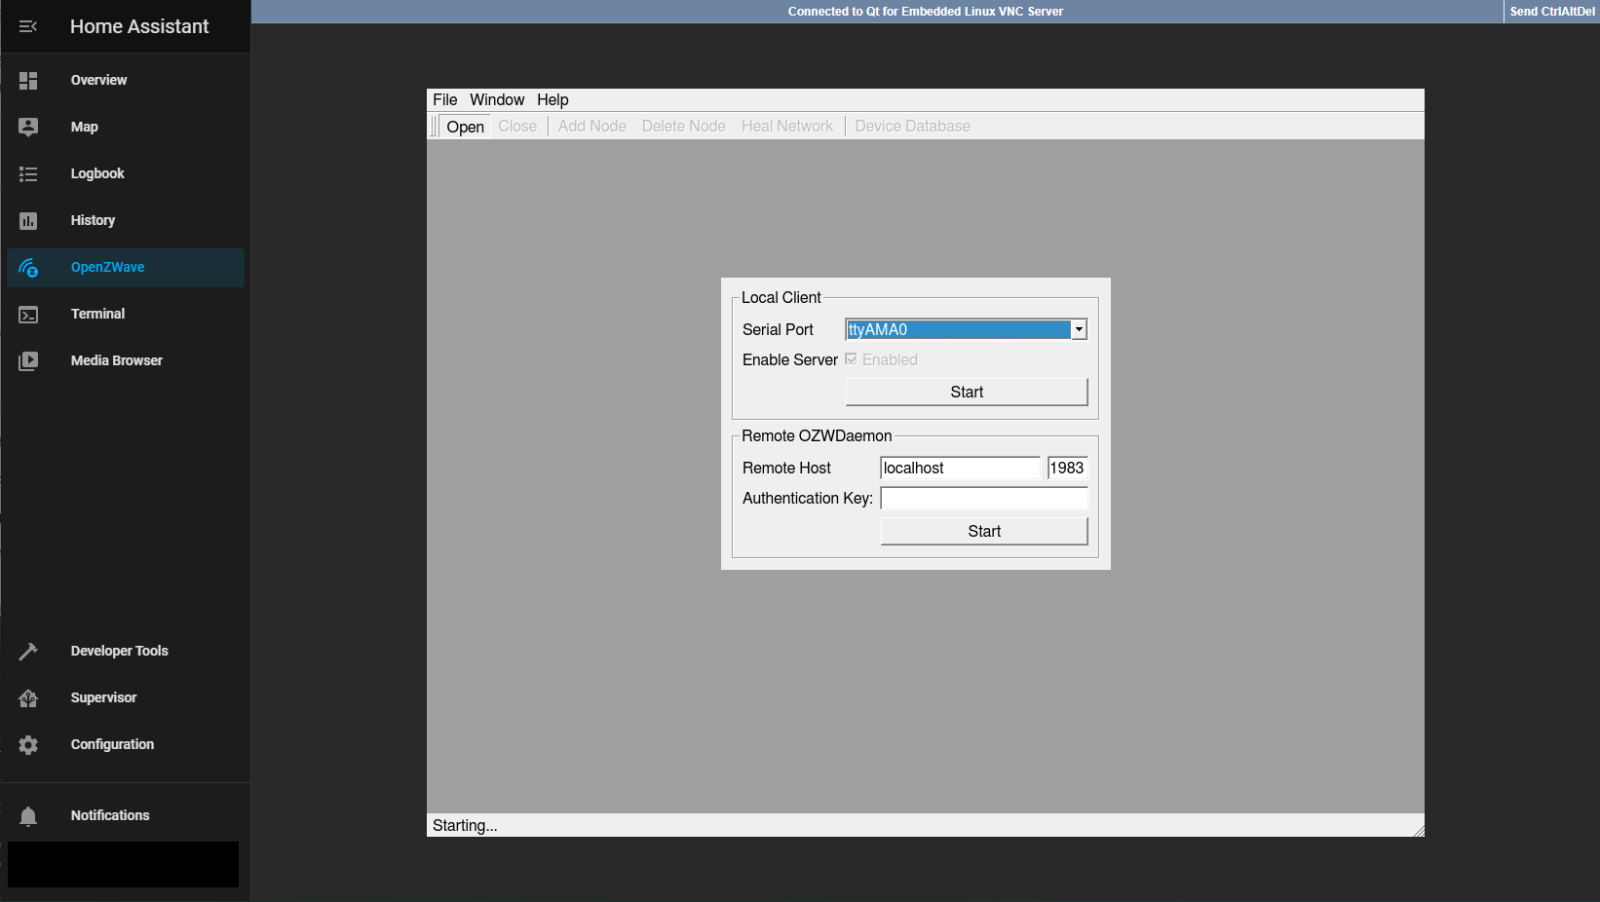Image resolution: width=1600 pixels, height=902 pixels.
Task: Collapse the Home Assistant sidebar menu icon
Action: tap(28, 26)
